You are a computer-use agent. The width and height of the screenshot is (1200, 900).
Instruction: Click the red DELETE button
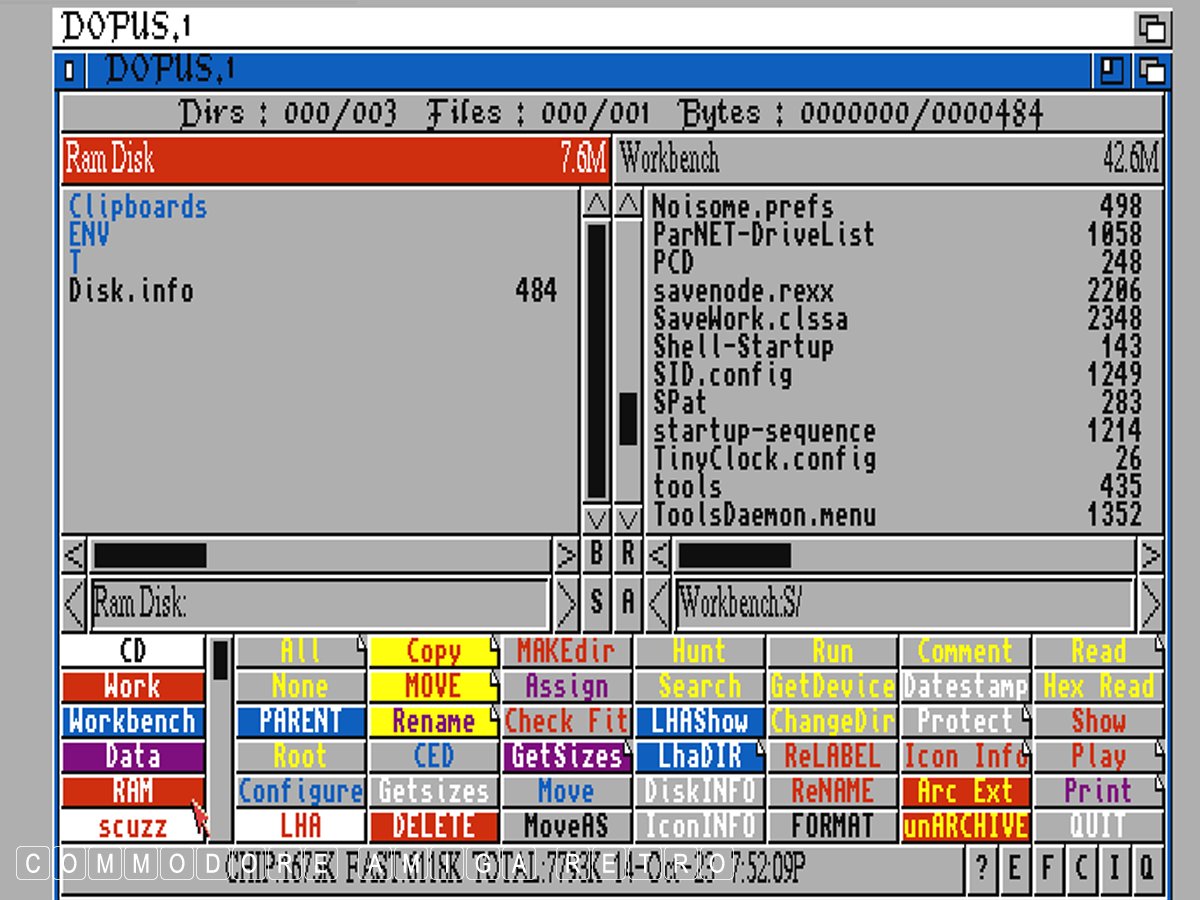click(433, 826)
